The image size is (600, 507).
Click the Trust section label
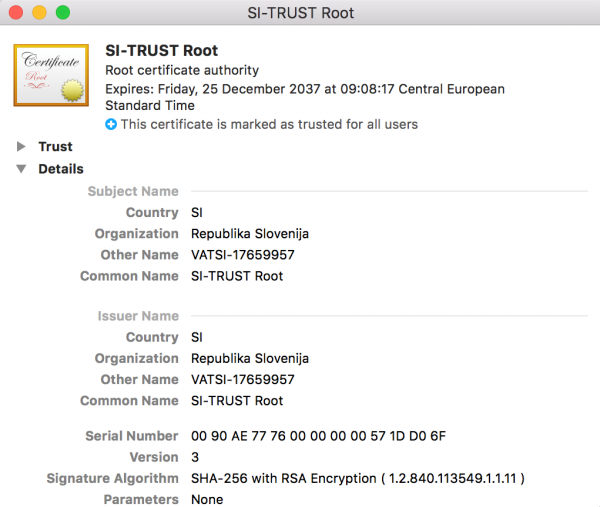[55, 147]
